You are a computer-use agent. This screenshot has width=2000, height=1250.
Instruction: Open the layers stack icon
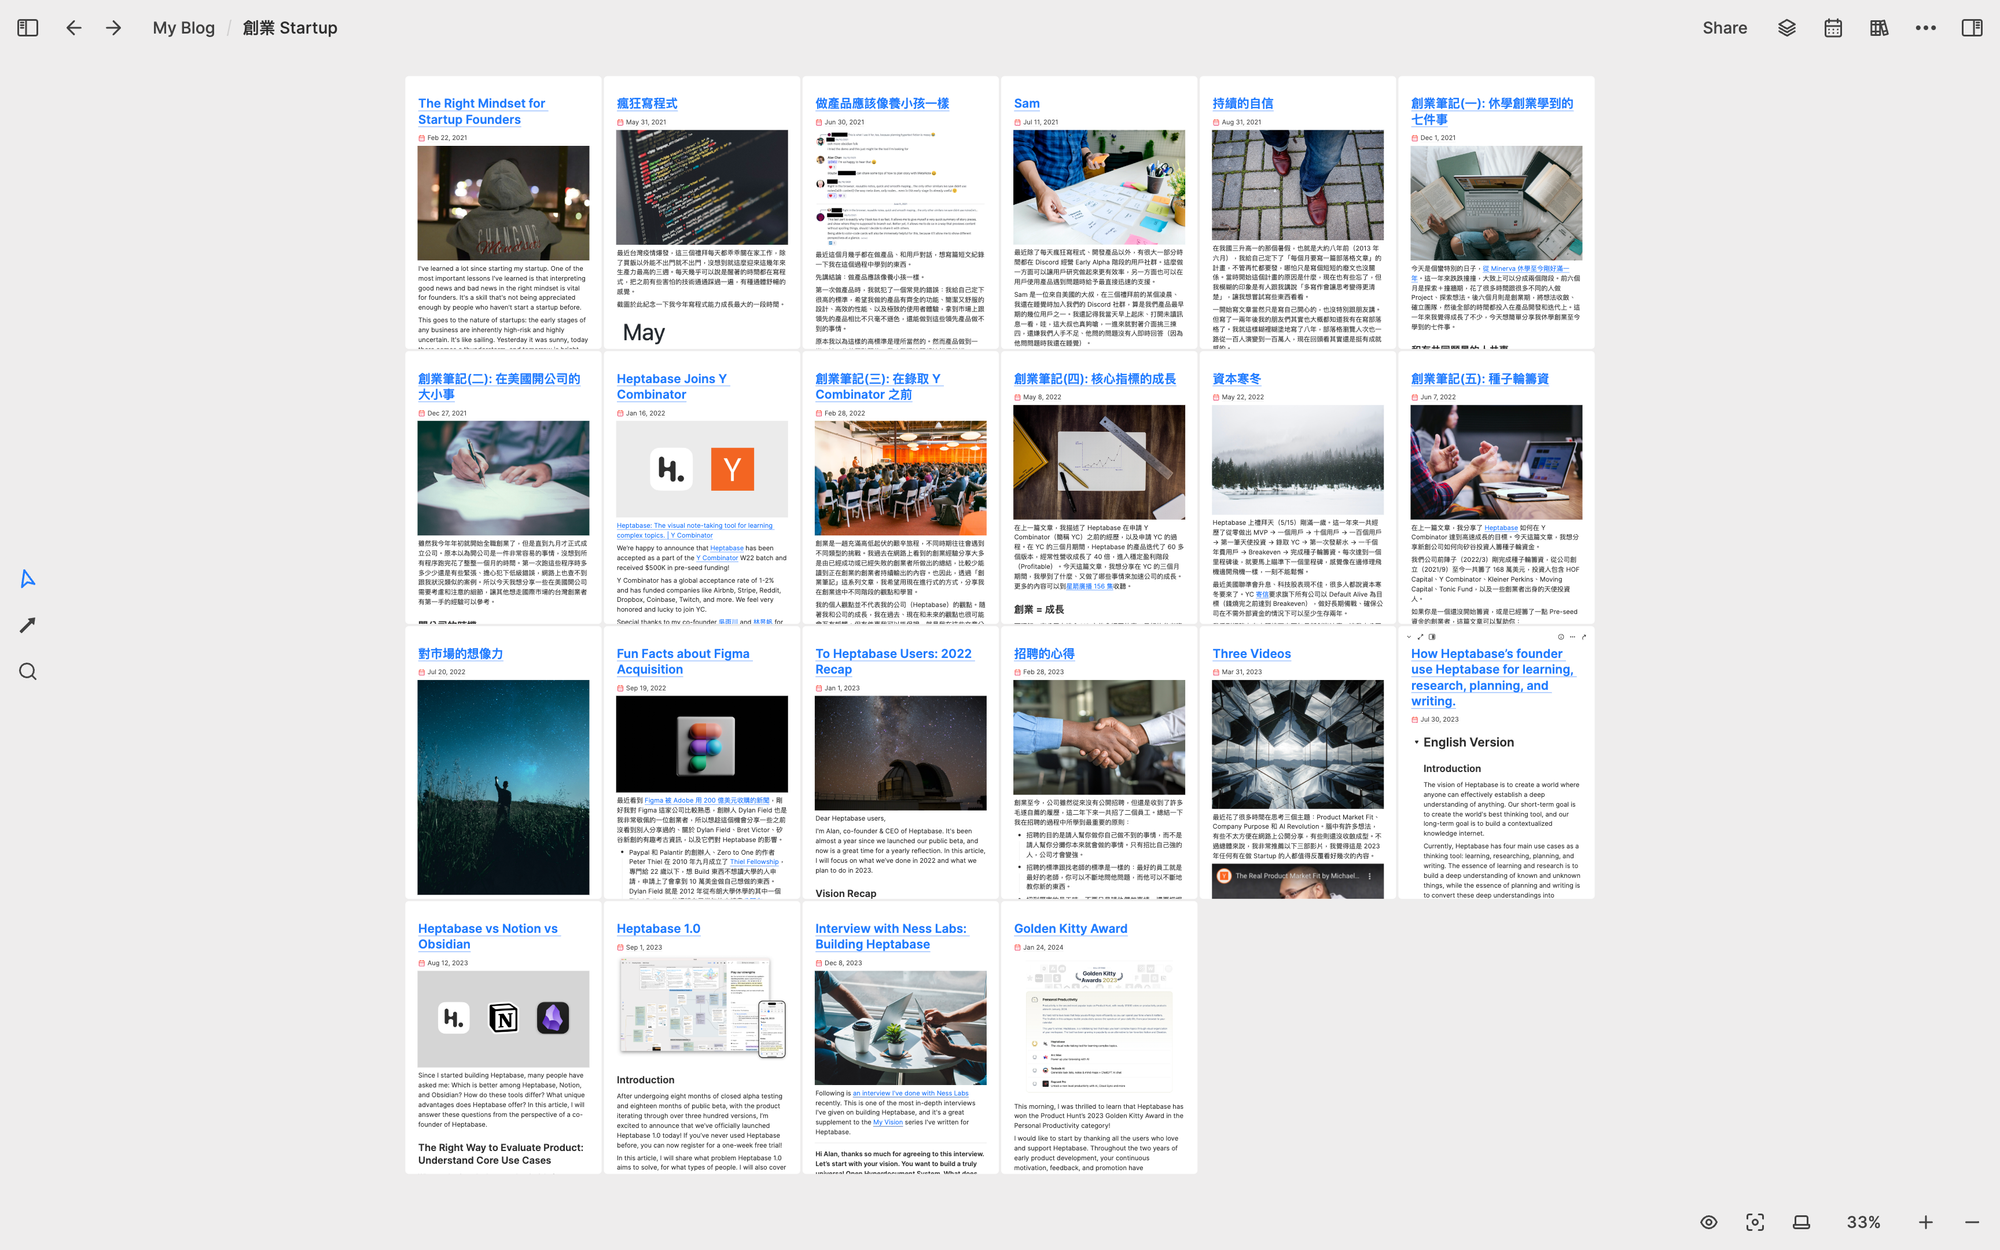click(1787, 28)
